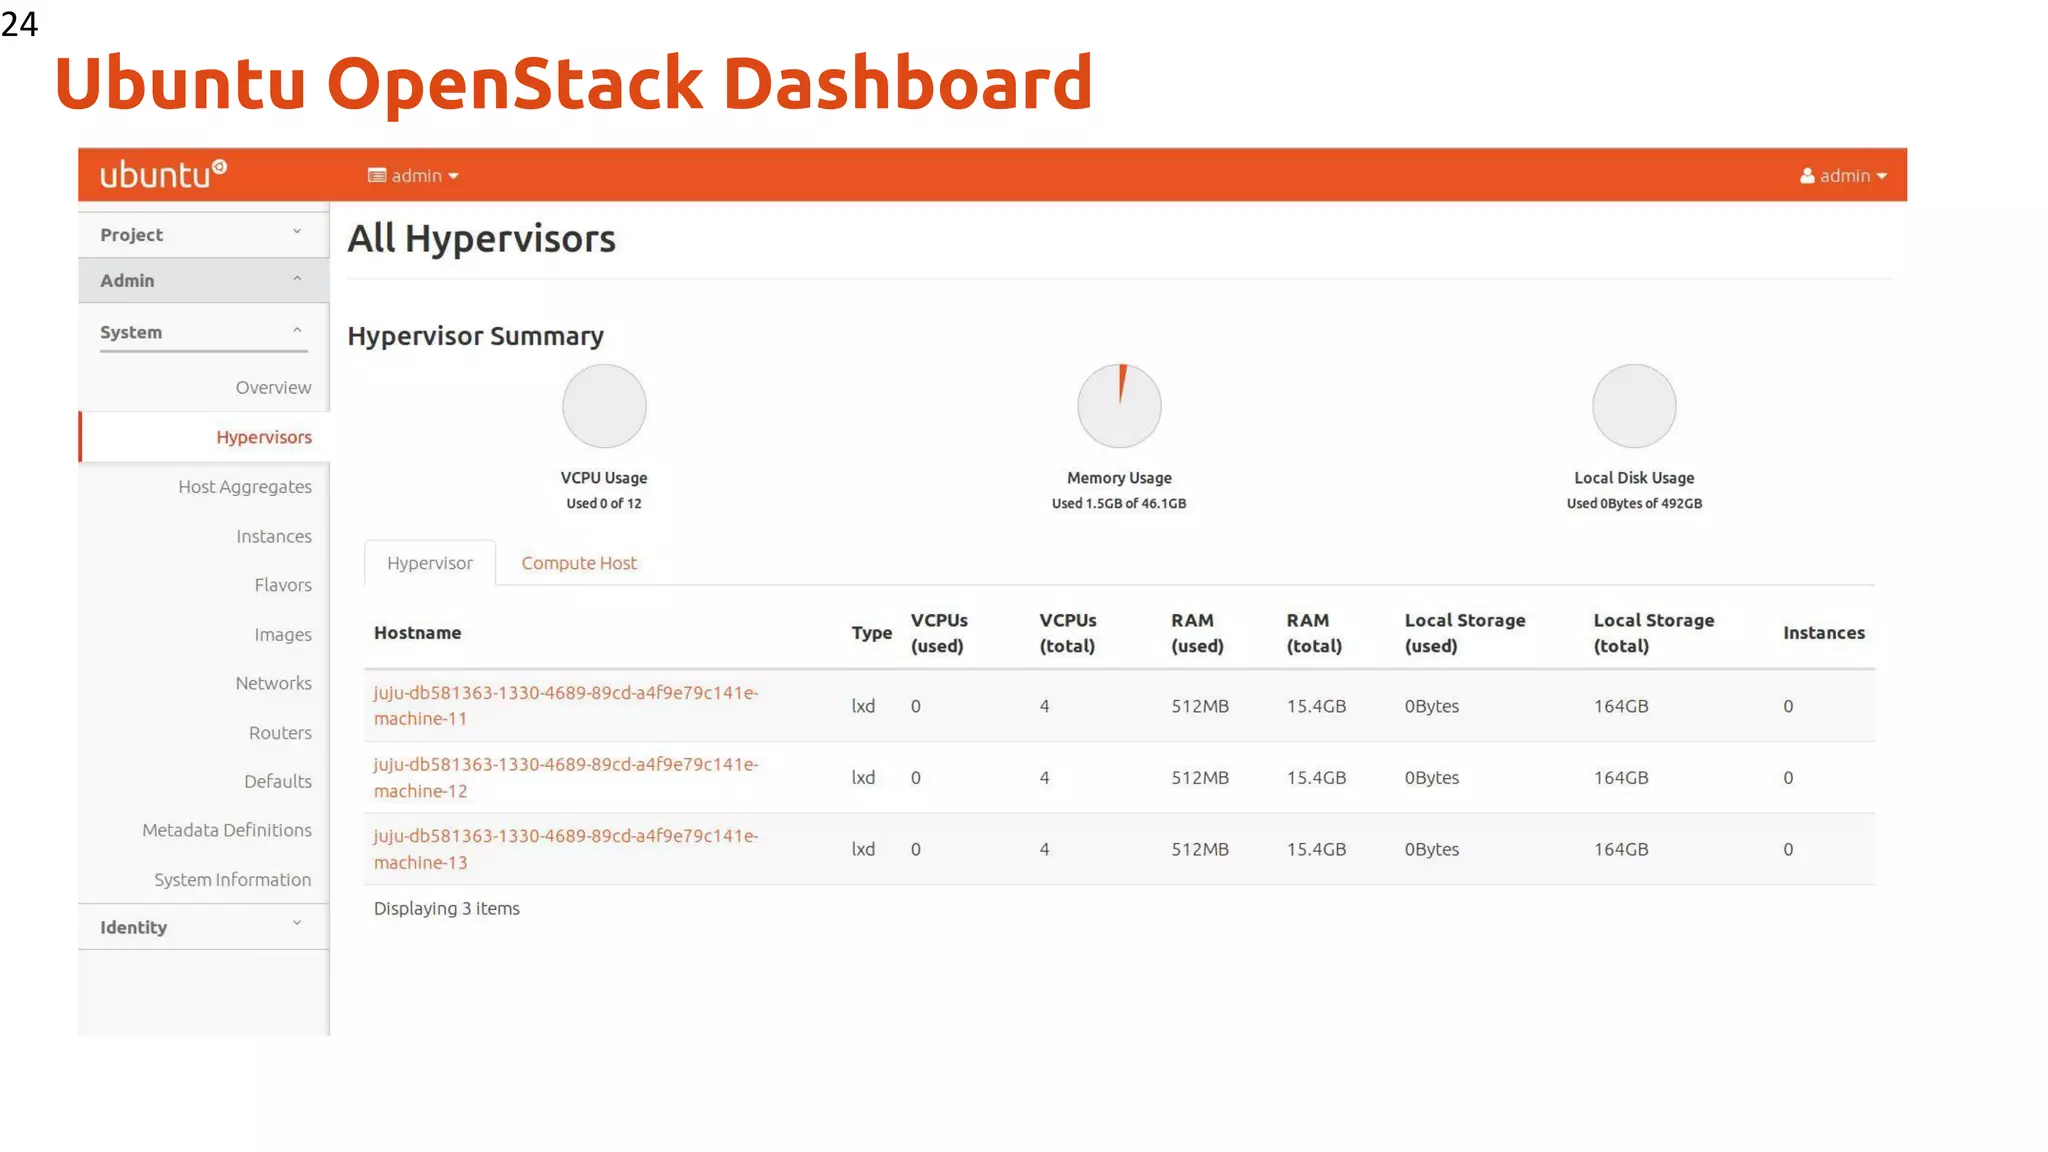Click the RAM (total) column header

[1314, 633]
